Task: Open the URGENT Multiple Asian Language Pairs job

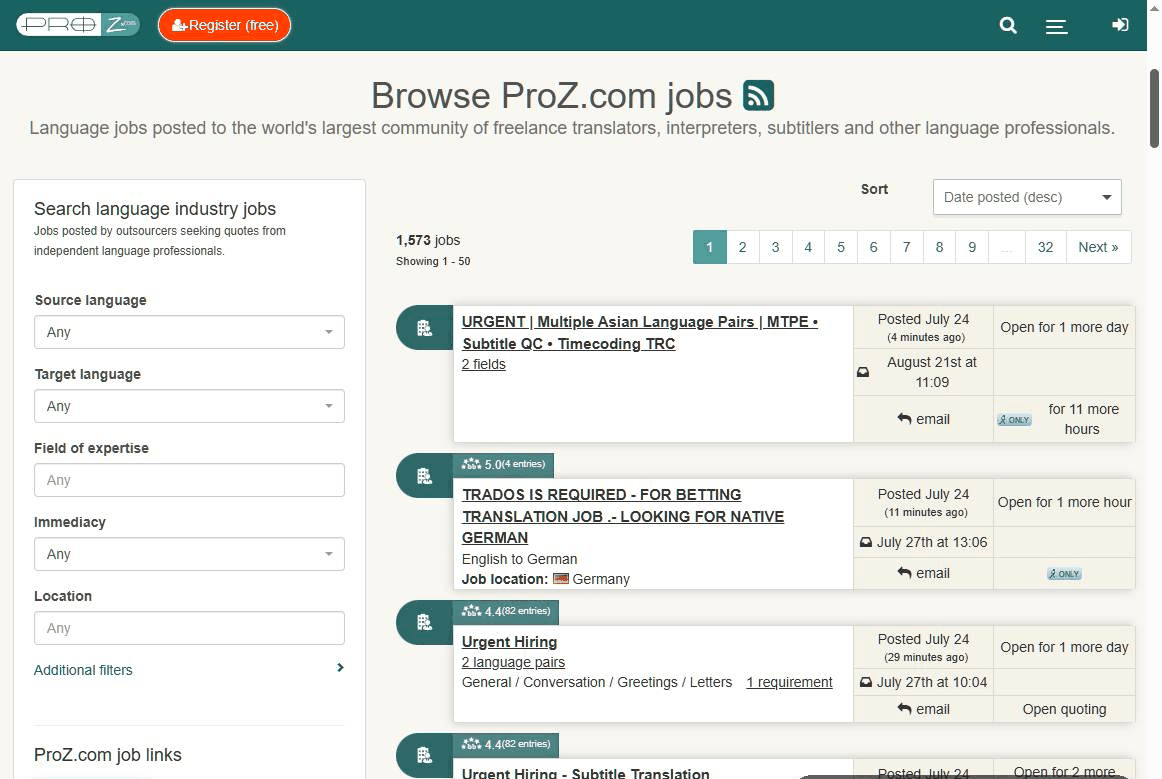Action: (640, 333)
